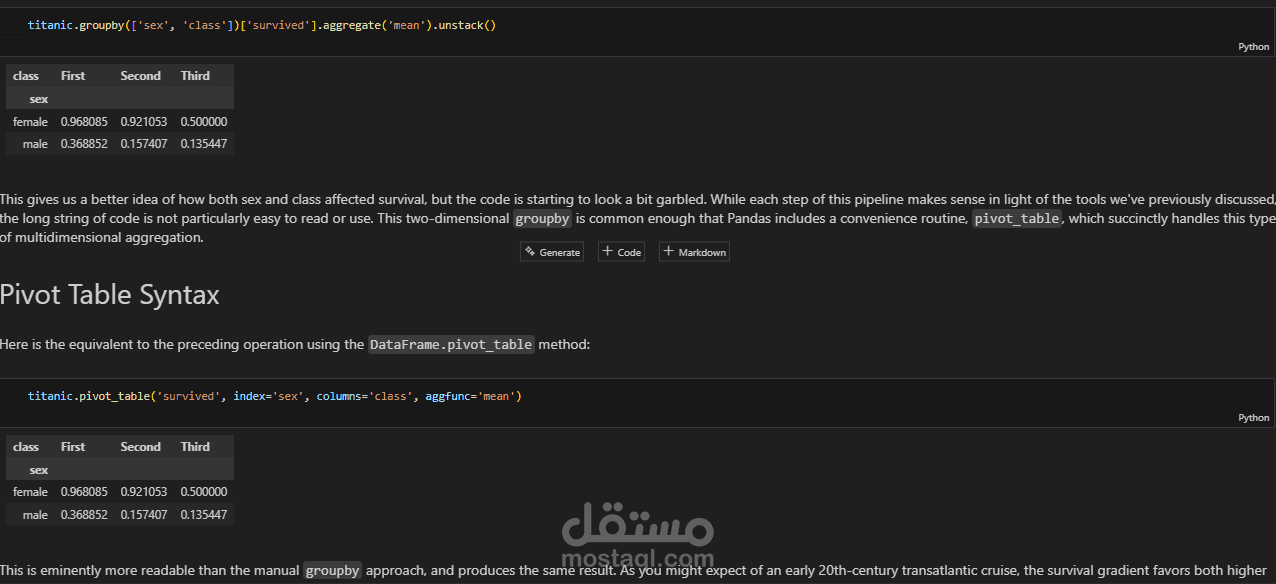Click the First column header in the top table
Viewport: 1276px width, 584px height.
72,75
